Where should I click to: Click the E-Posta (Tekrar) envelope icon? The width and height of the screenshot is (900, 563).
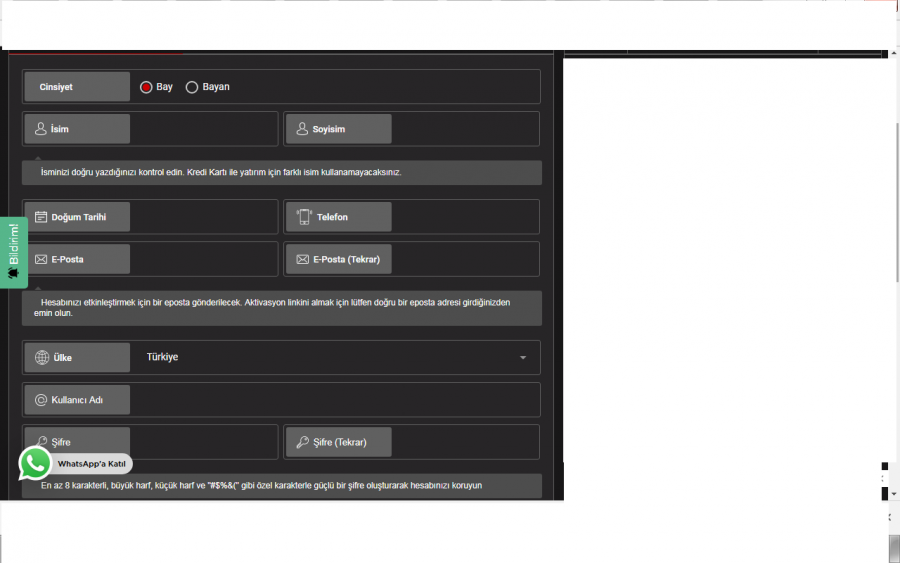pos(302,259)
